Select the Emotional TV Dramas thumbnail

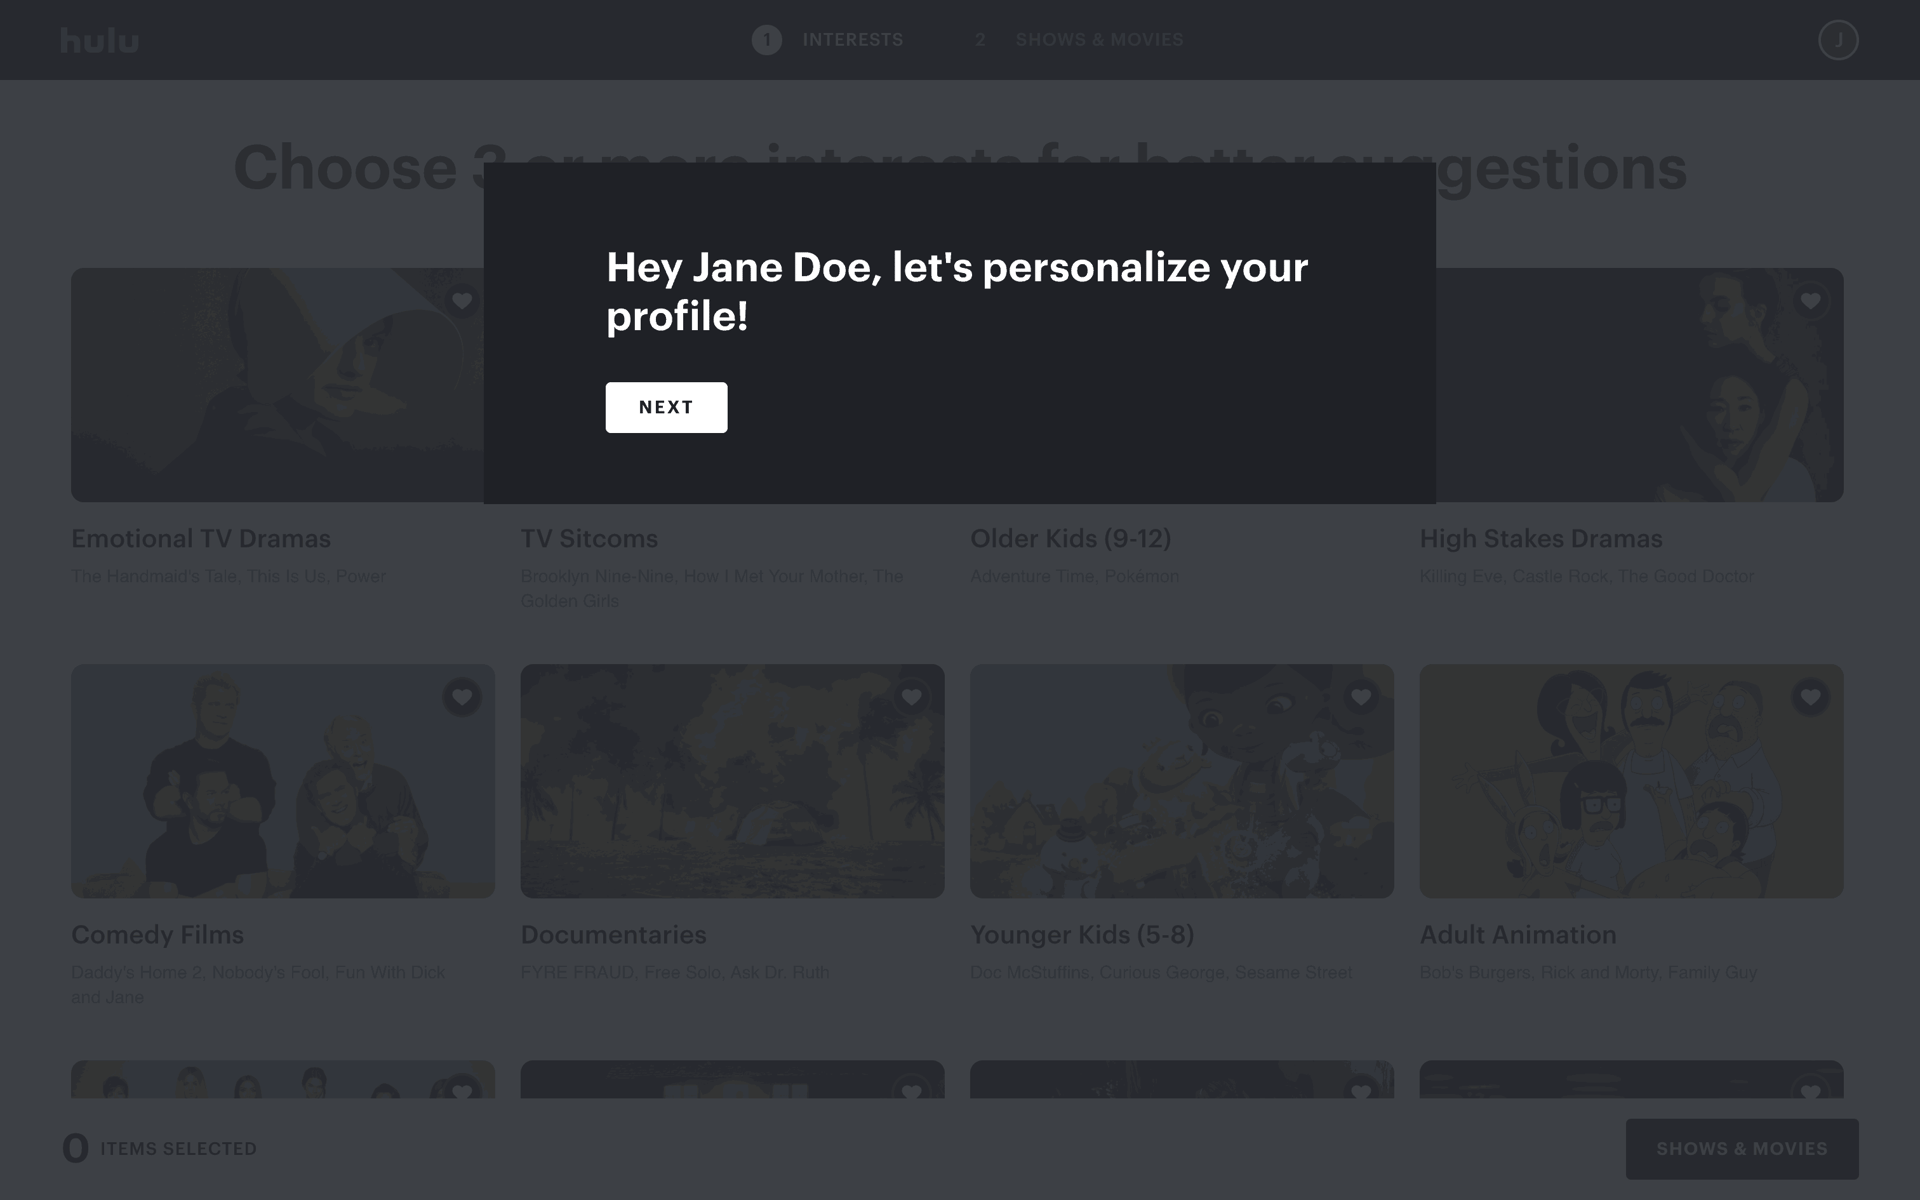click(x=277, y=385)
